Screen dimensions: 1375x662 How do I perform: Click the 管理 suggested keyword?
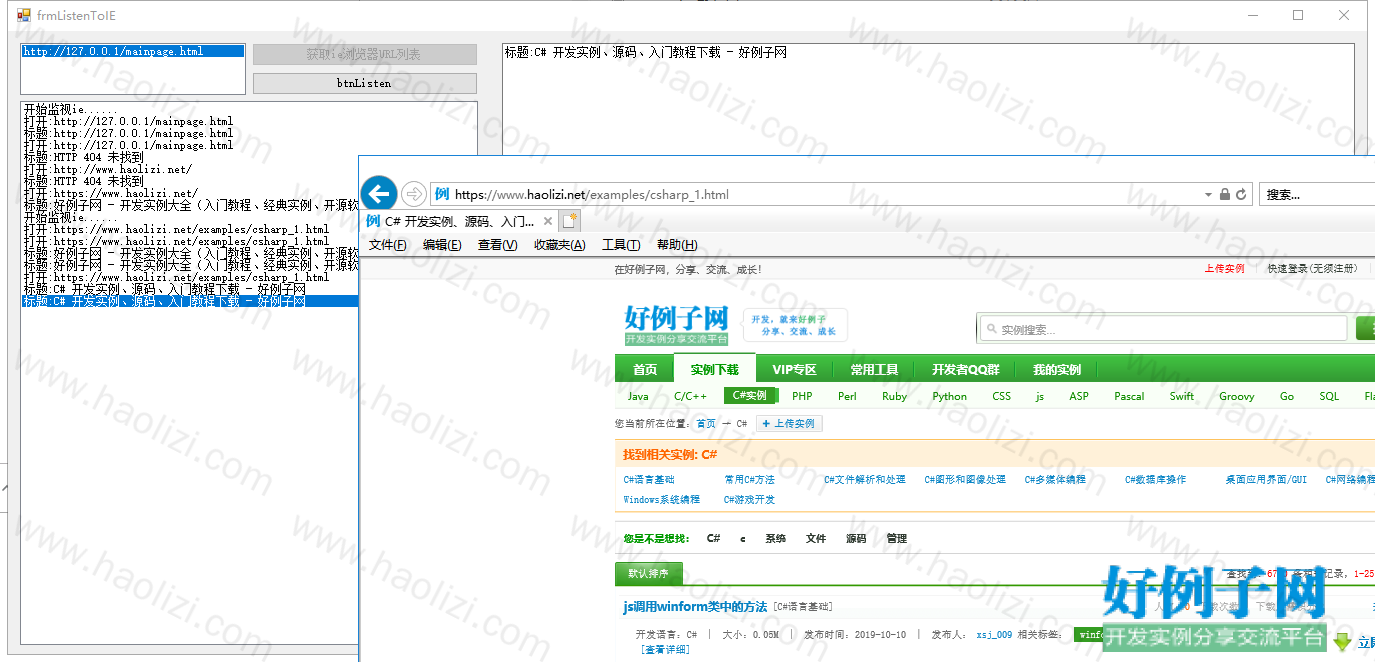[897, 538]
